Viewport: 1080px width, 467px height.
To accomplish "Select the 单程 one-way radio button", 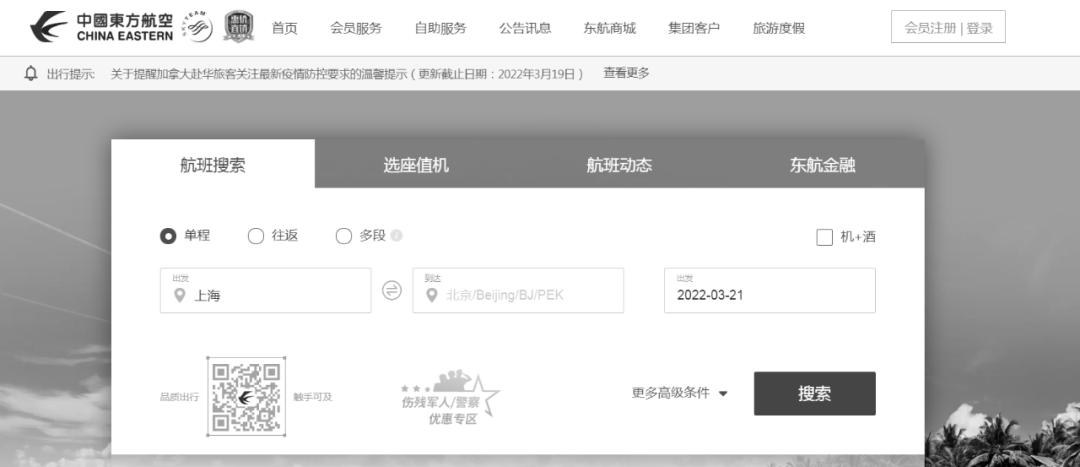I will tap(168, 236).
